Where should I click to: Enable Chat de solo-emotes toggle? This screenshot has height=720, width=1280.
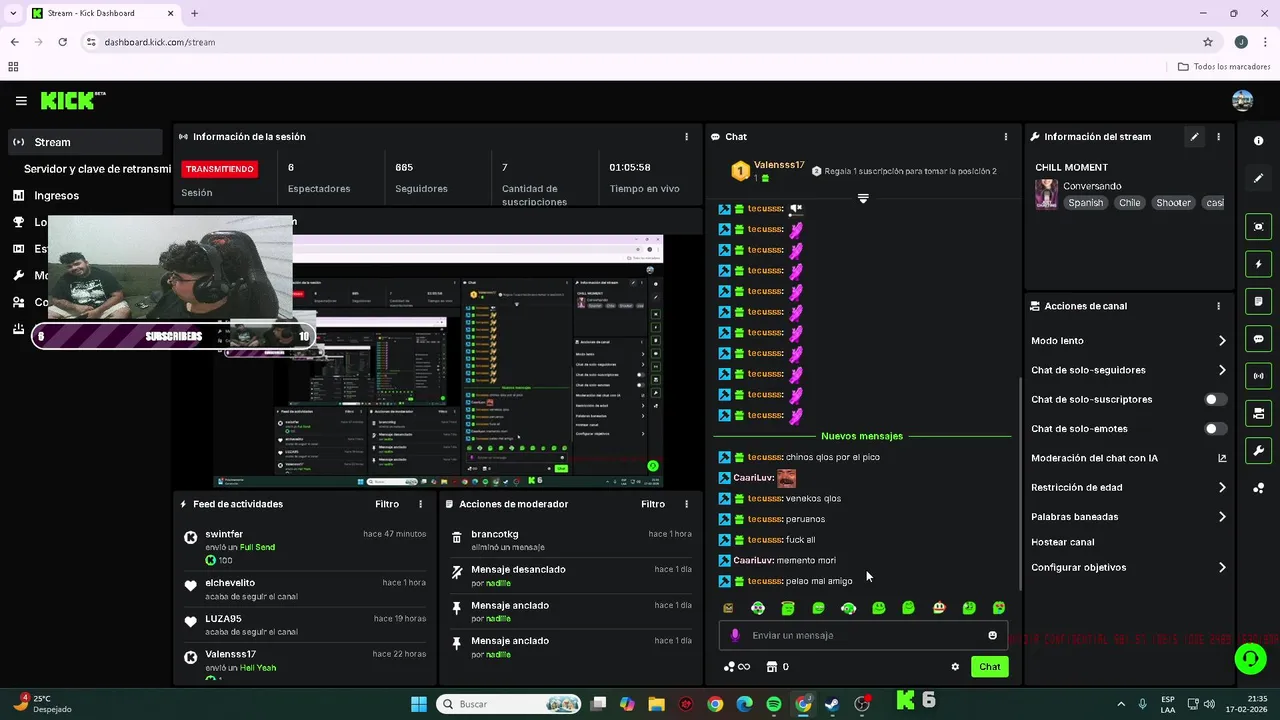click(x=1215, y=429)
